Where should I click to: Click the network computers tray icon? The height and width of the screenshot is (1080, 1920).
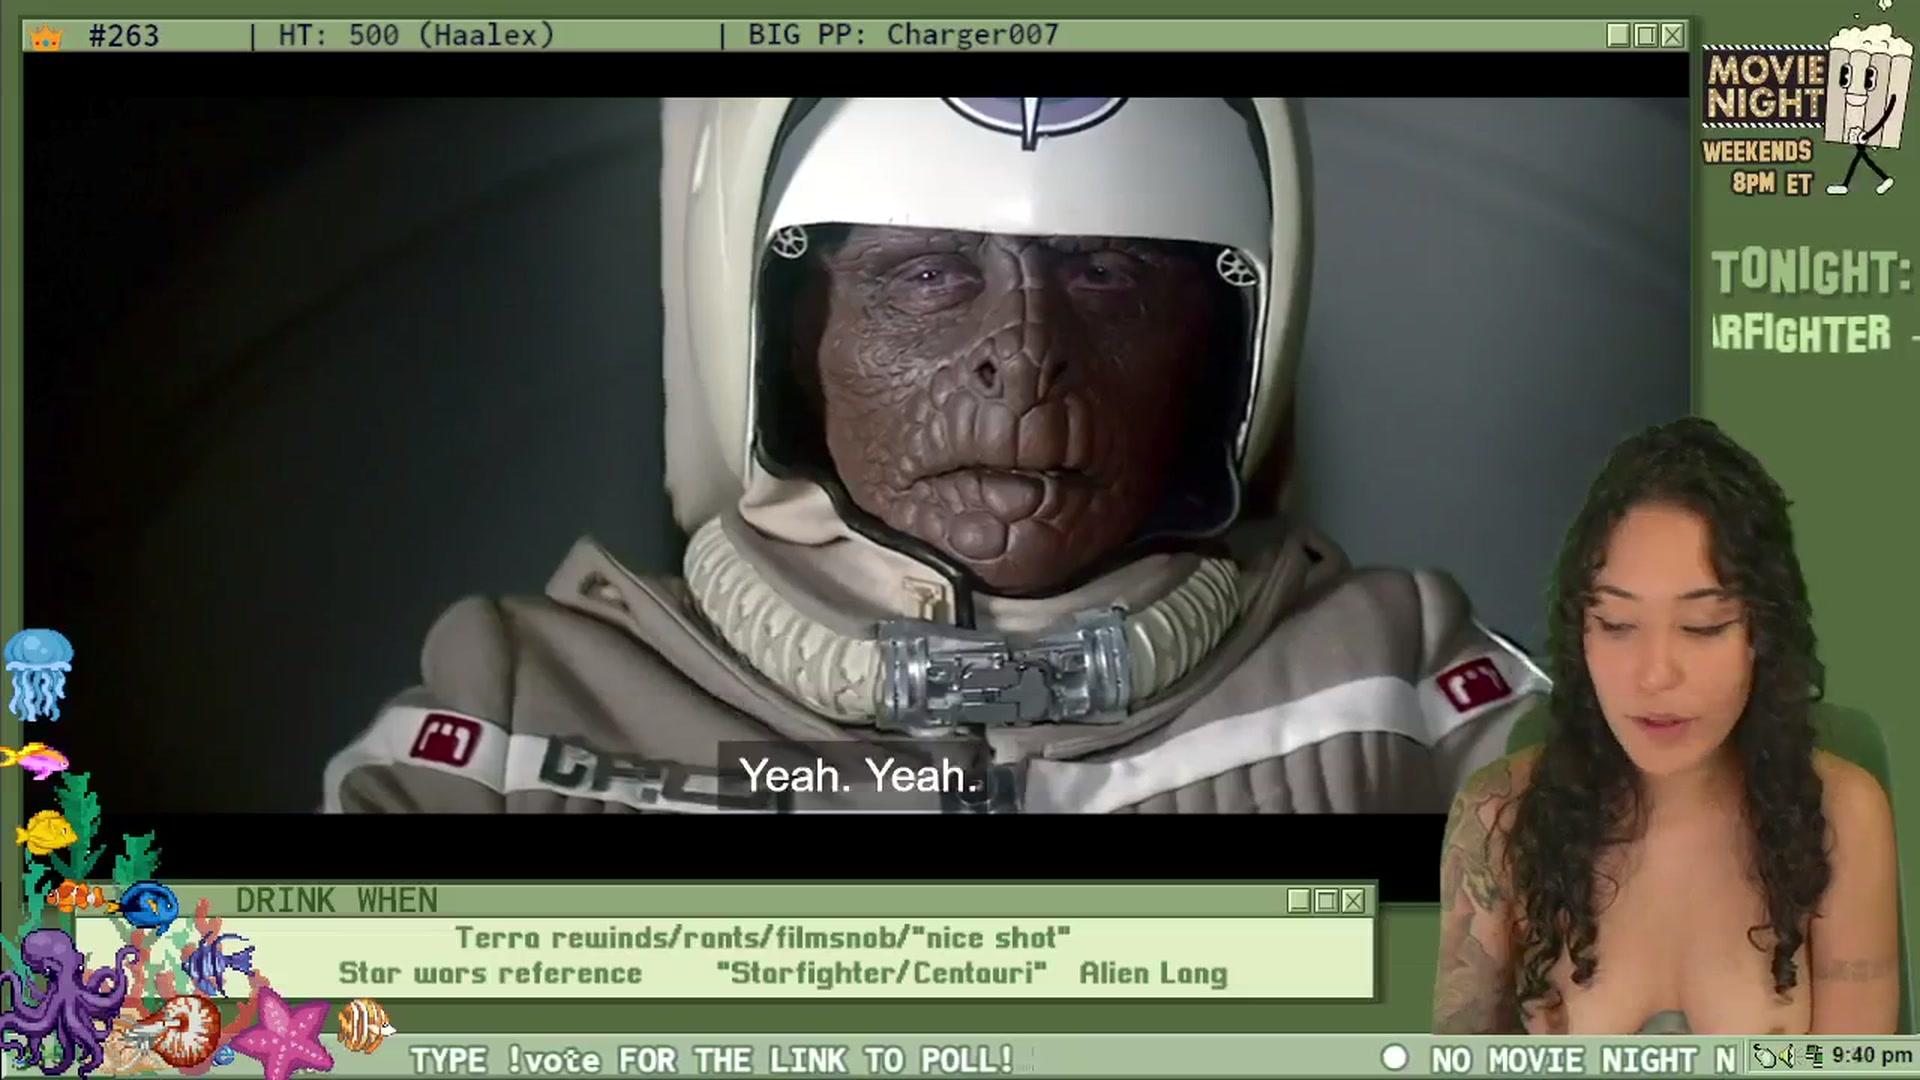coord(1815,1056)
